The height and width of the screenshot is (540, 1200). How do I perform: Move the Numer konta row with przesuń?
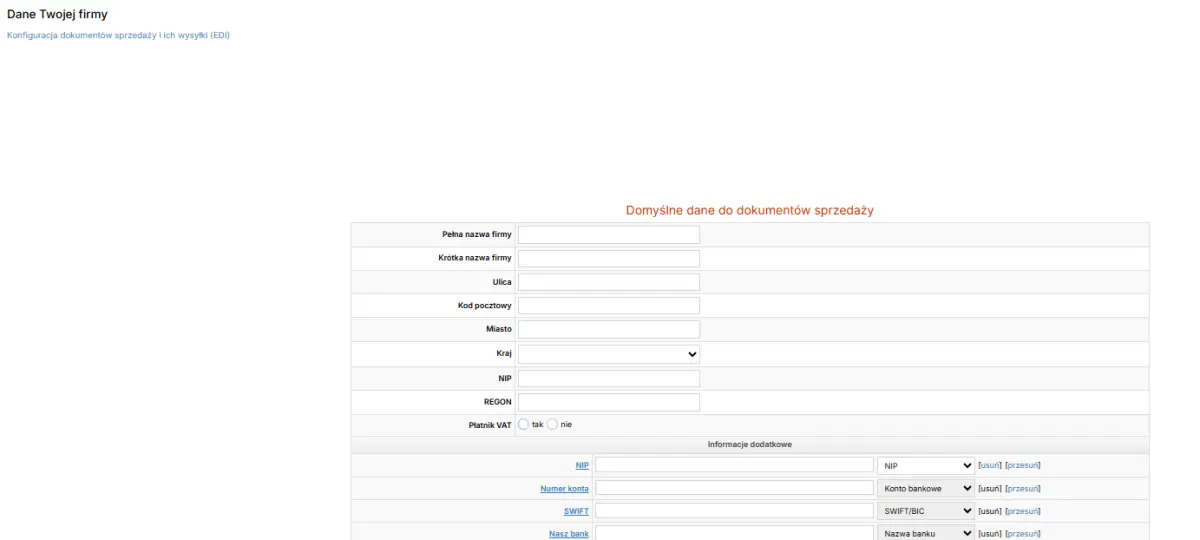click(x=1022, y=488)
